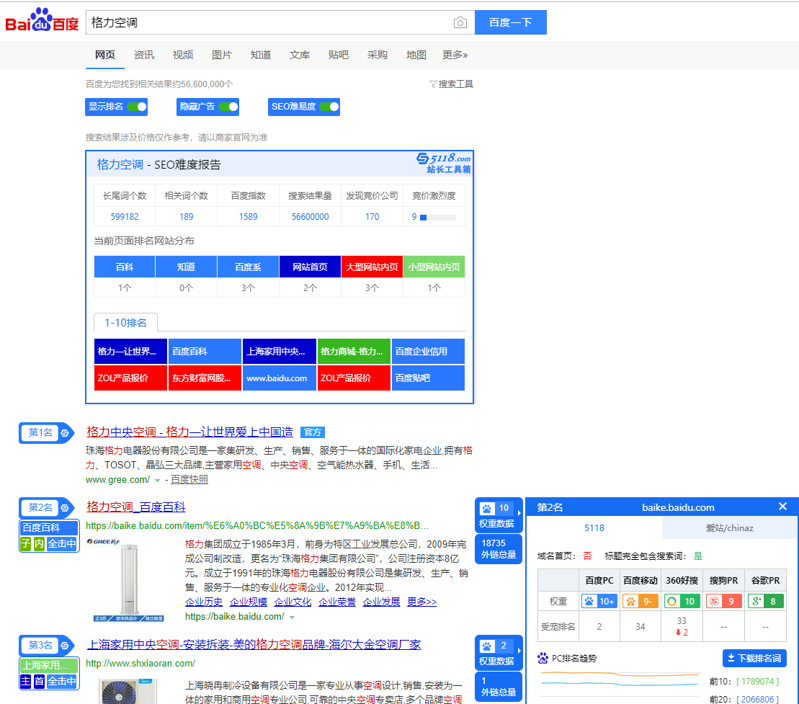Click the 全击中 tag under 百度百科 label

(62, 544)
